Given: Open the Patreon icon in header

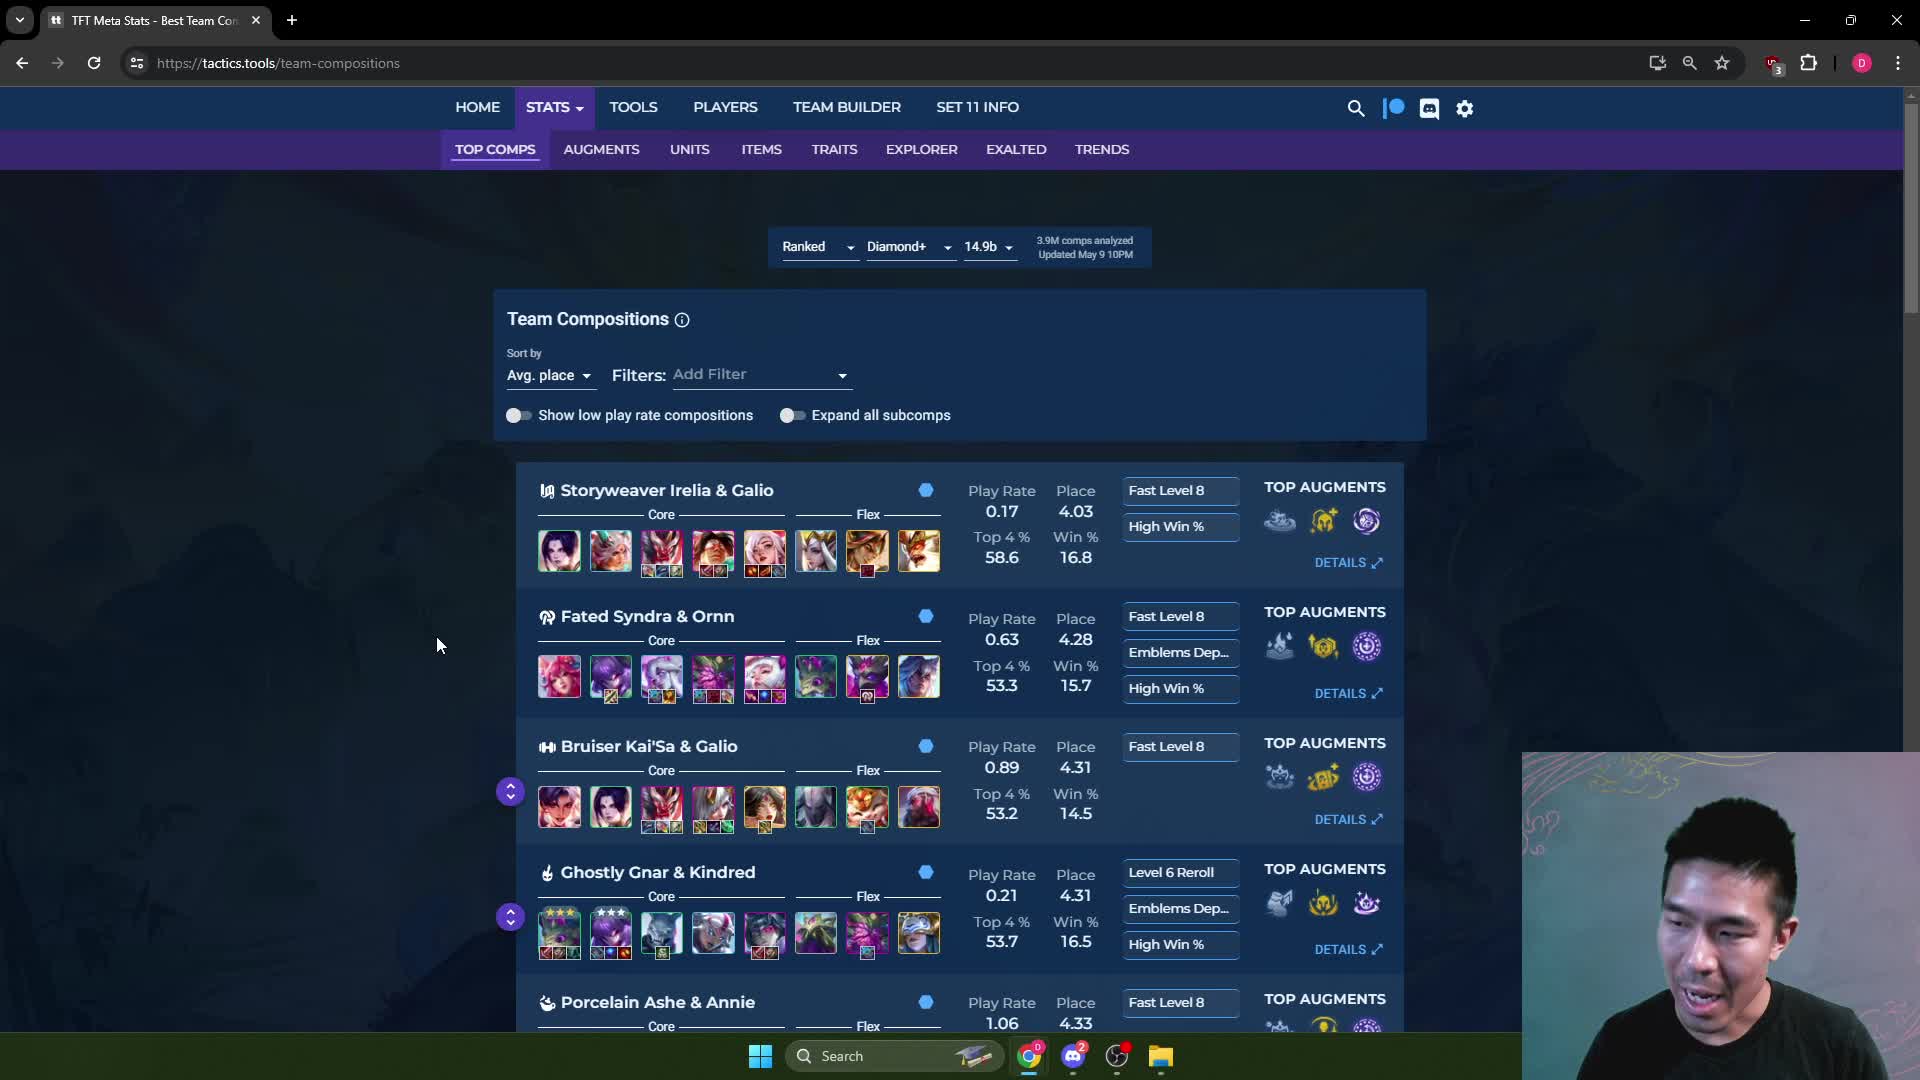Looking at the screenshot, I should click(1393, 108).
